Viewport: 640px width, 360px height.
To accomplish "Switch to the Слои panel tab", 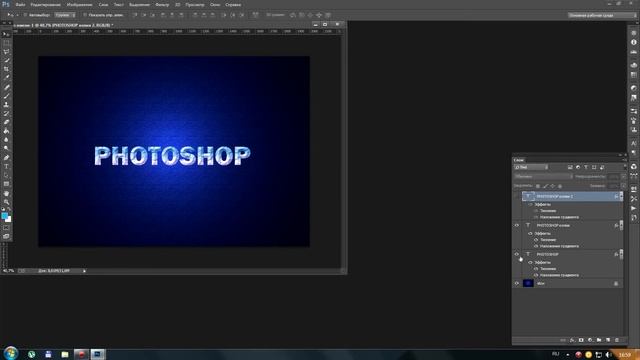I will [519, 160].
